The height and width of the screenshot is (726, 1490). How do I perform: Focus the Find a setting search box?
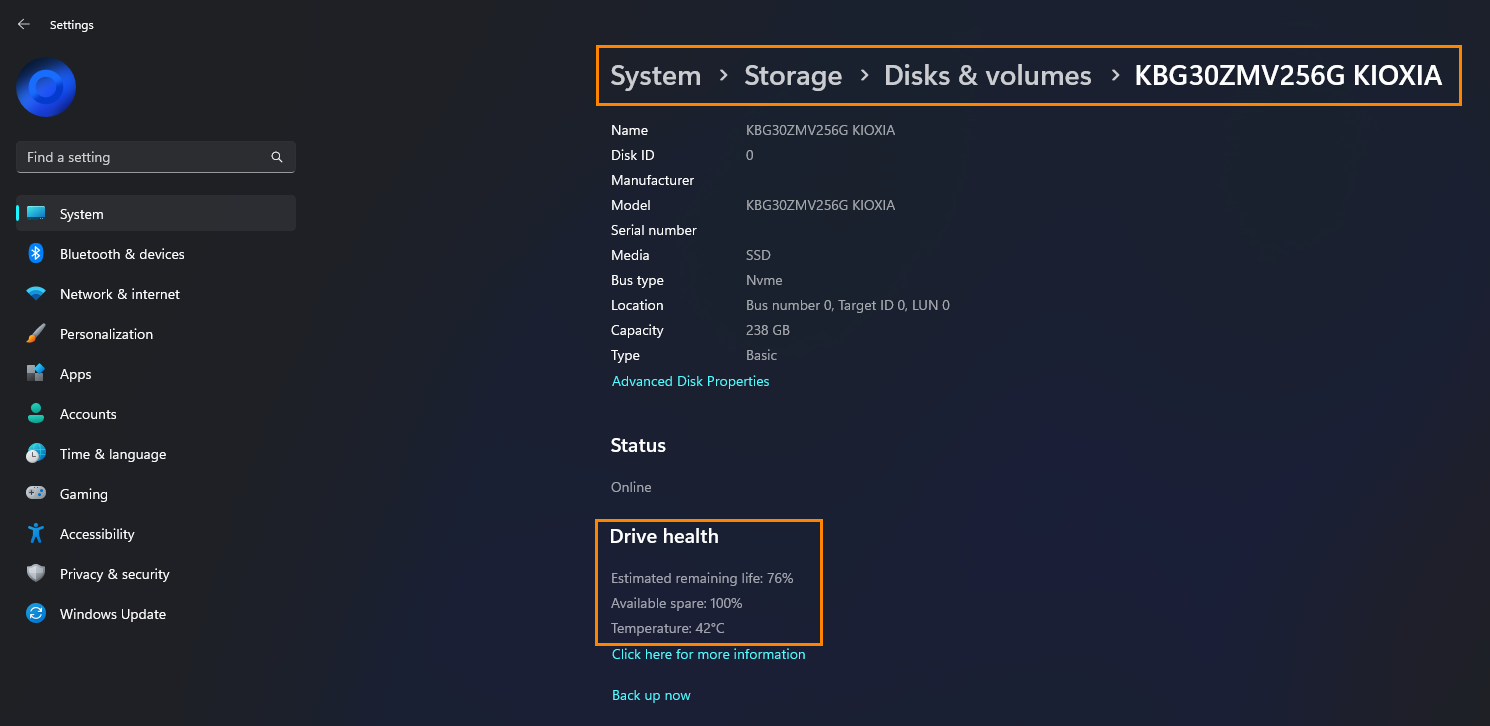pyautogui.click(x=156, y=157)
